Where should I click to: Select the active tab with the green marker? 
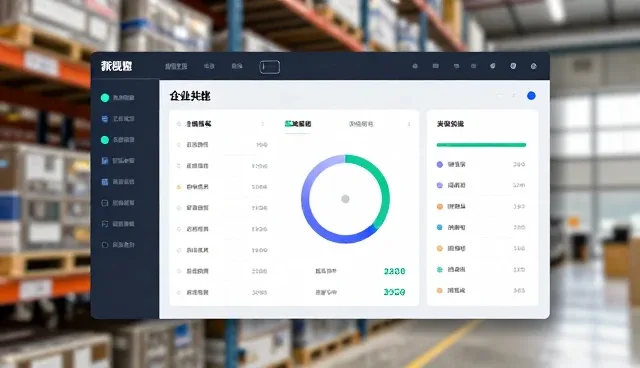[298, 124]
